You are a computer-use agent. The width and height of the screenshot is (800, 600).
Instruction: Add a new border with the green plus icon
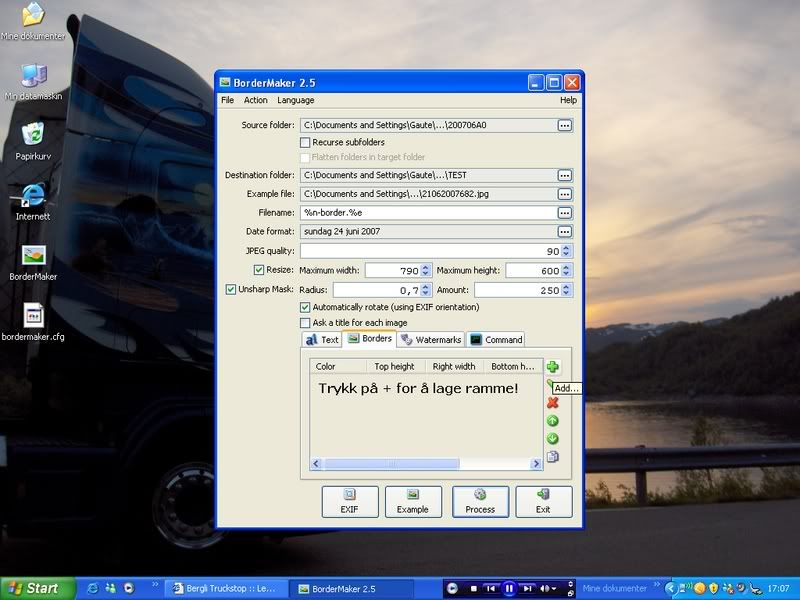click(553, 366)
